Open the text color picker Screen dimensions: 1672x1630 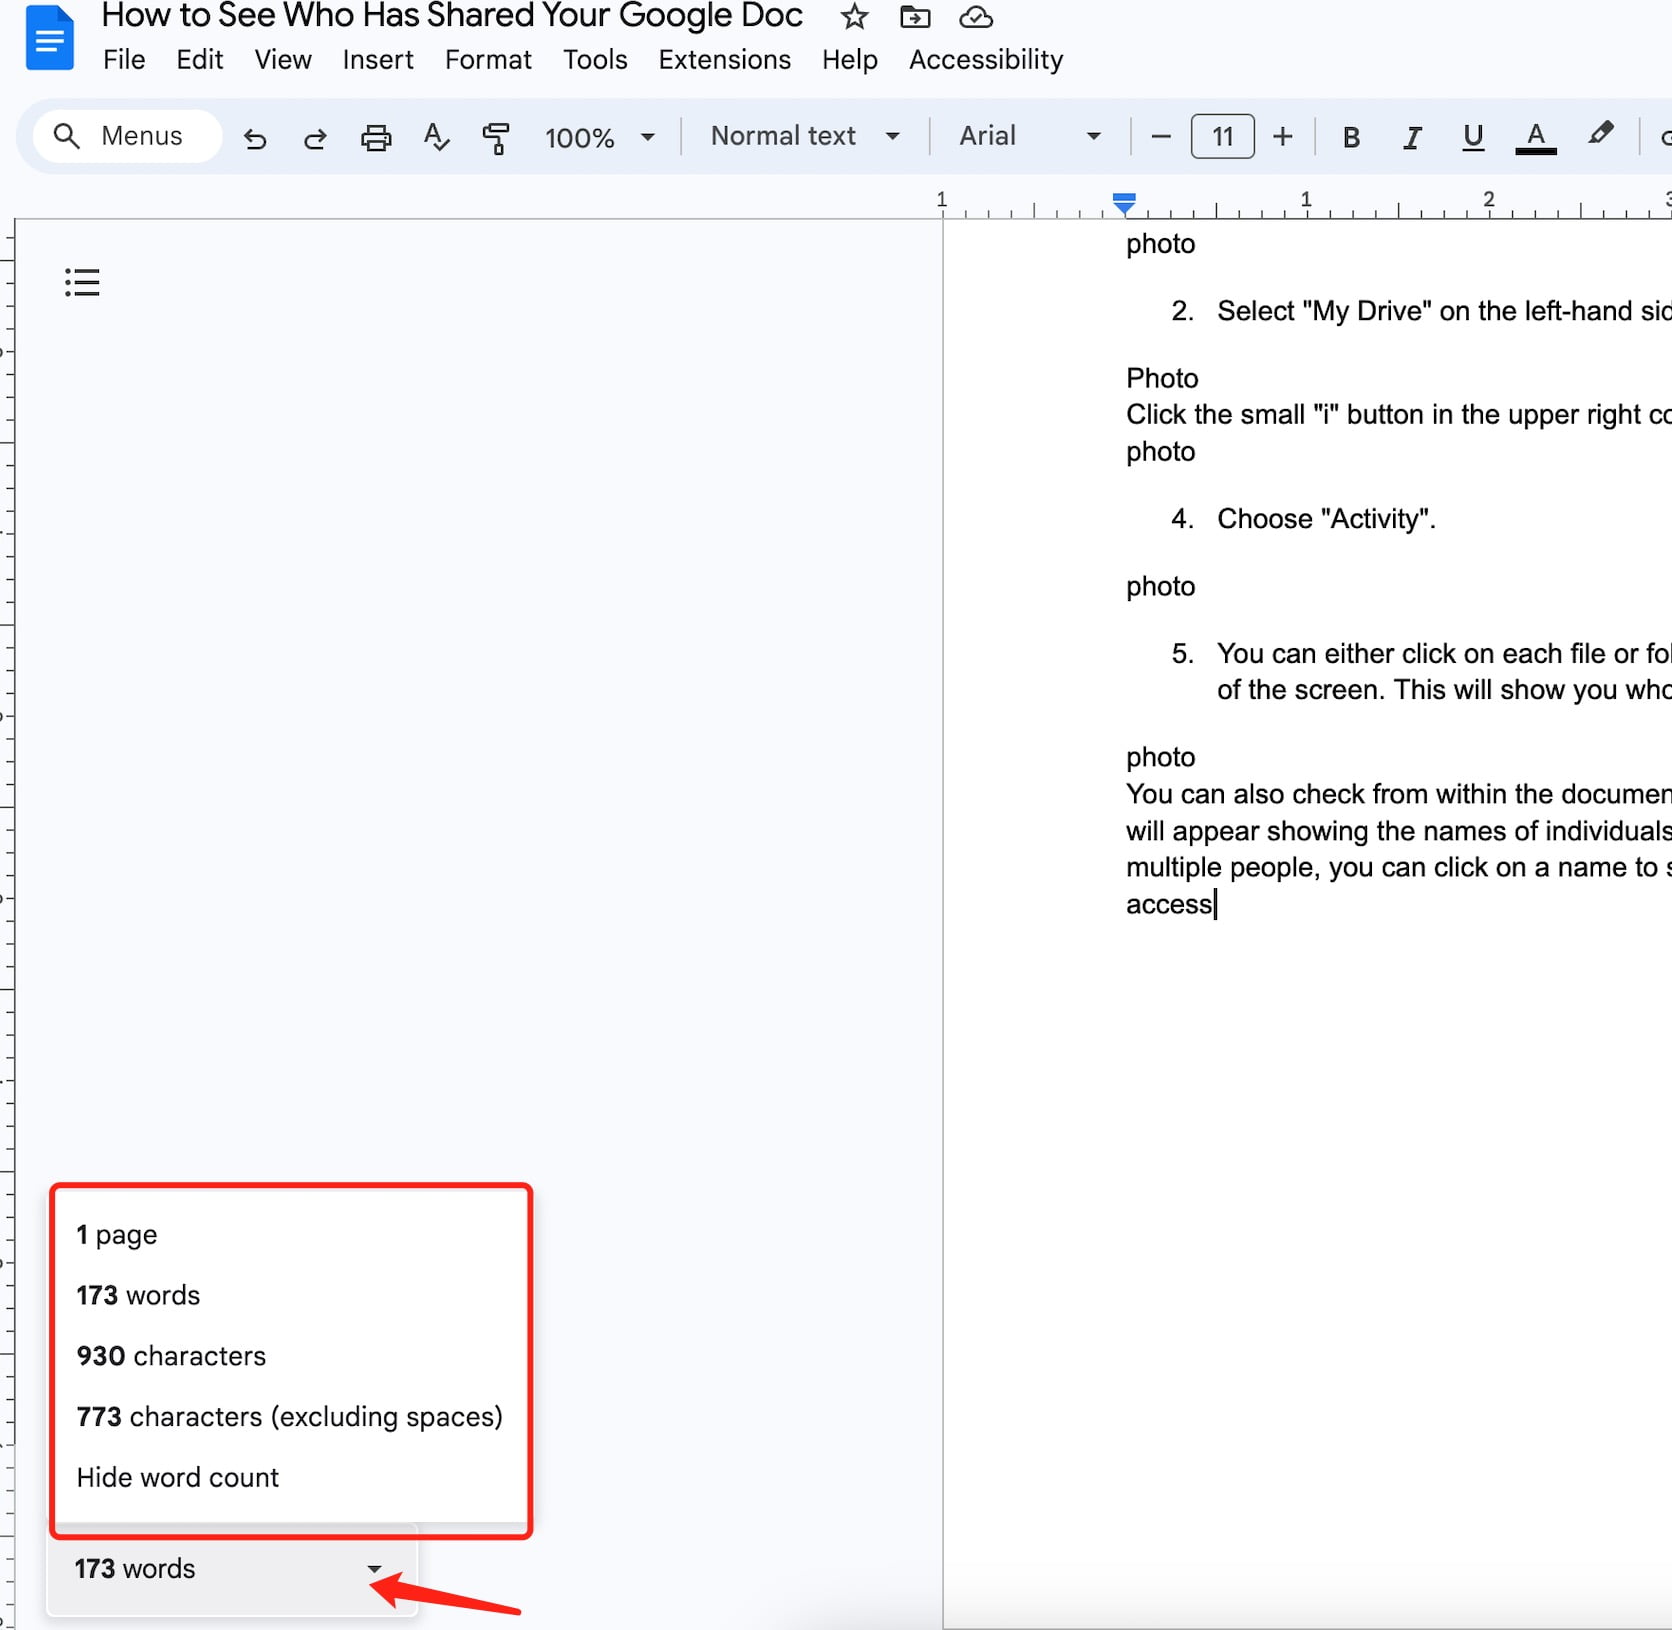tap(1535, 137)
